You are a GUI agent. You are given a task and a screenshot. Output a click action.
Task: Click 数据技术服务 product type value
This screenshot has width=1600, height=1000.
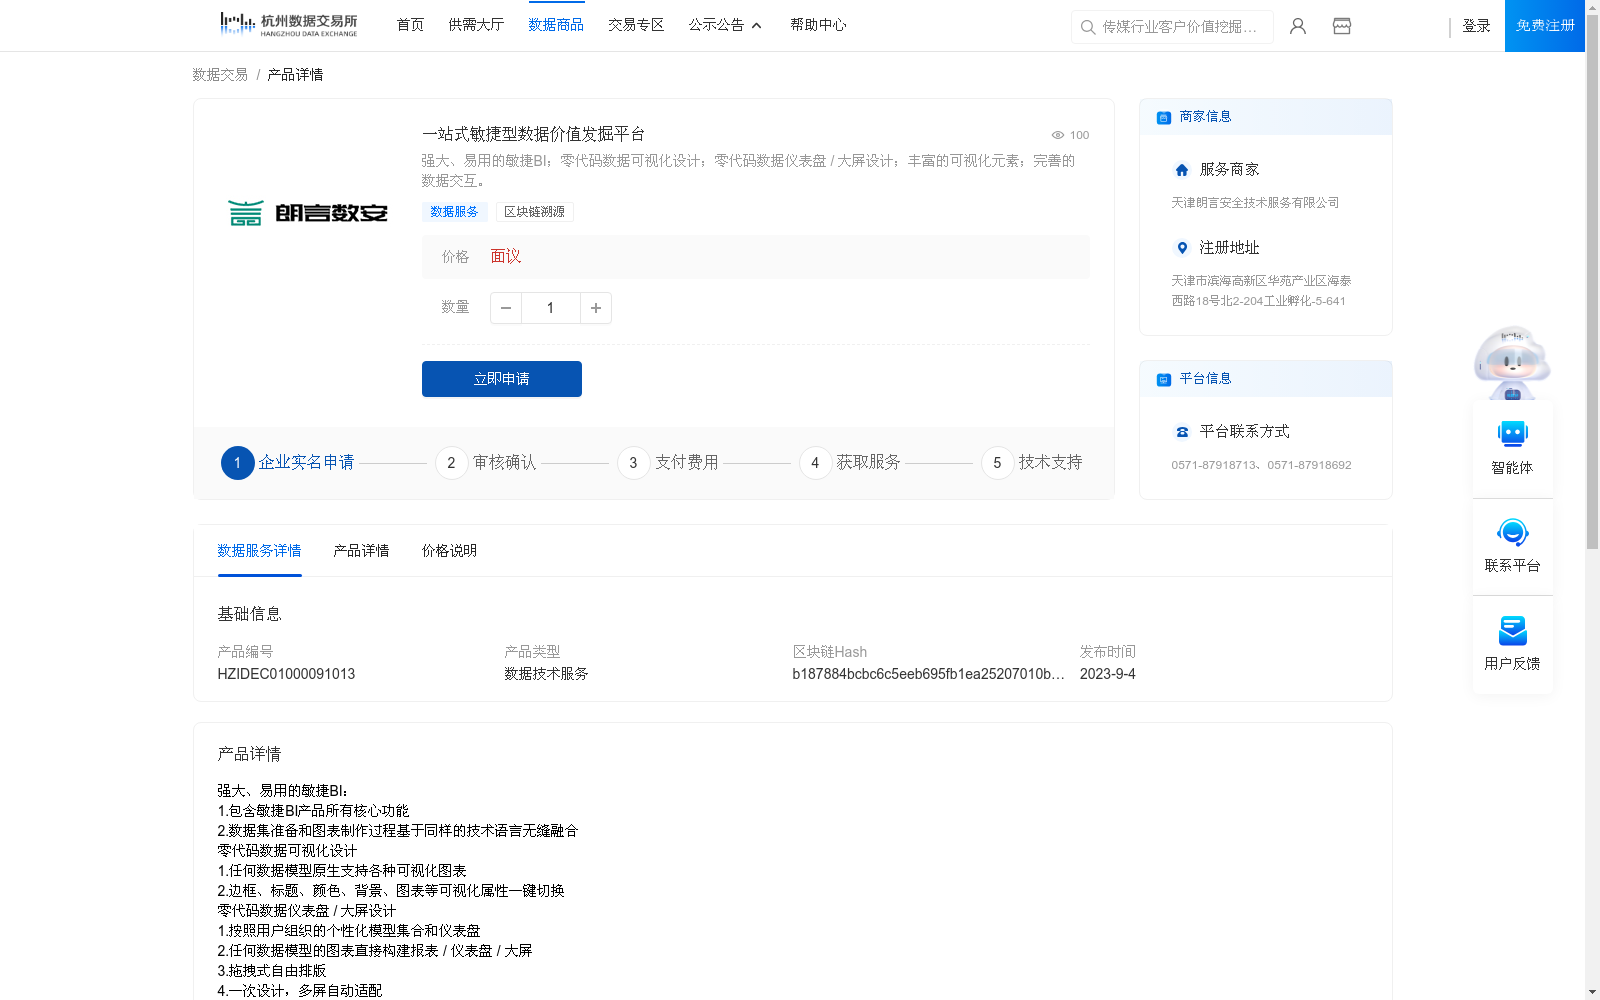[546, 674]
